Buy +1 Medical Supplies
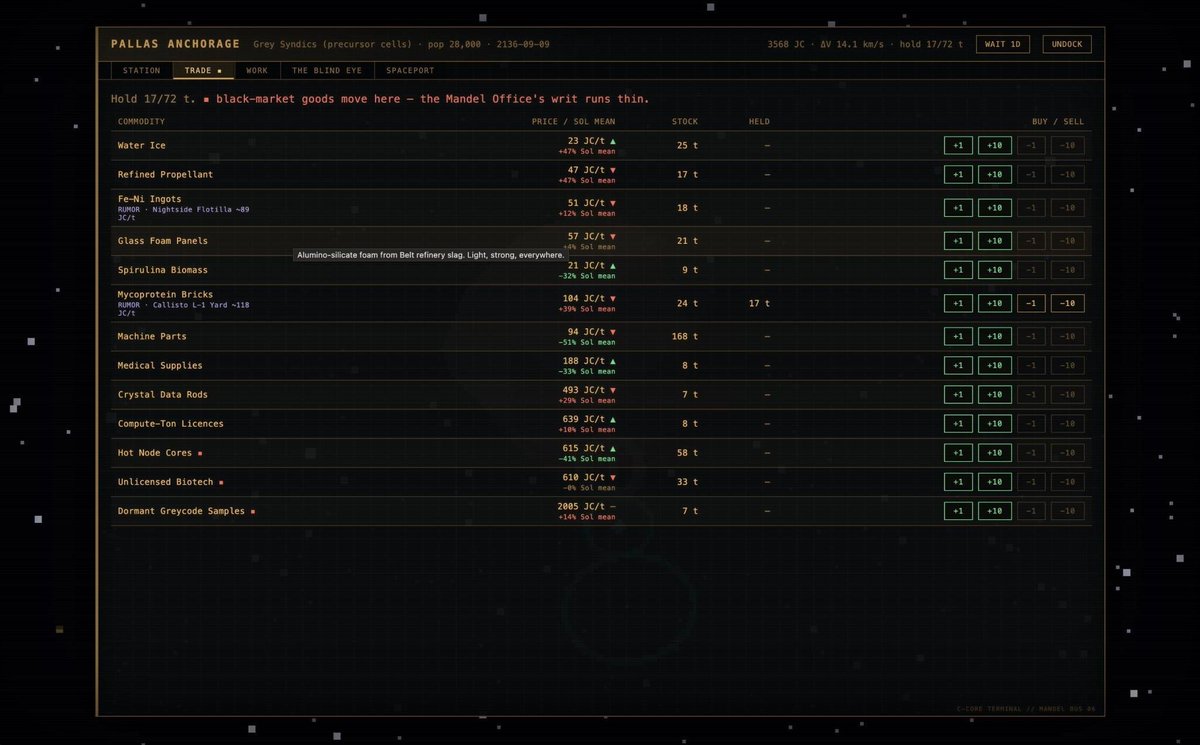The height and width of the screenshot is (745, 1200). pyautogui.click(x=958, y=365)
